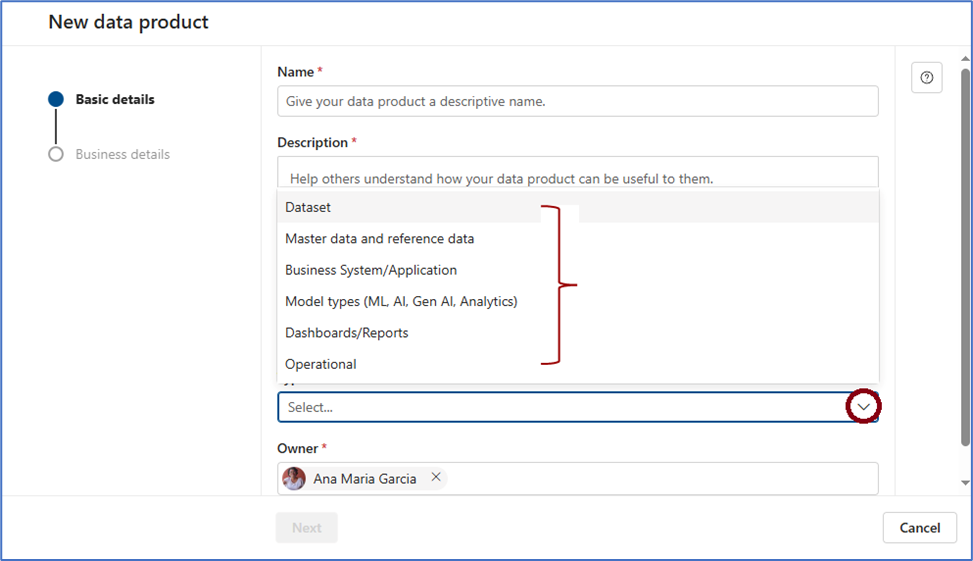
Task: Open the help question mark icon
Action: pos(926,78)
